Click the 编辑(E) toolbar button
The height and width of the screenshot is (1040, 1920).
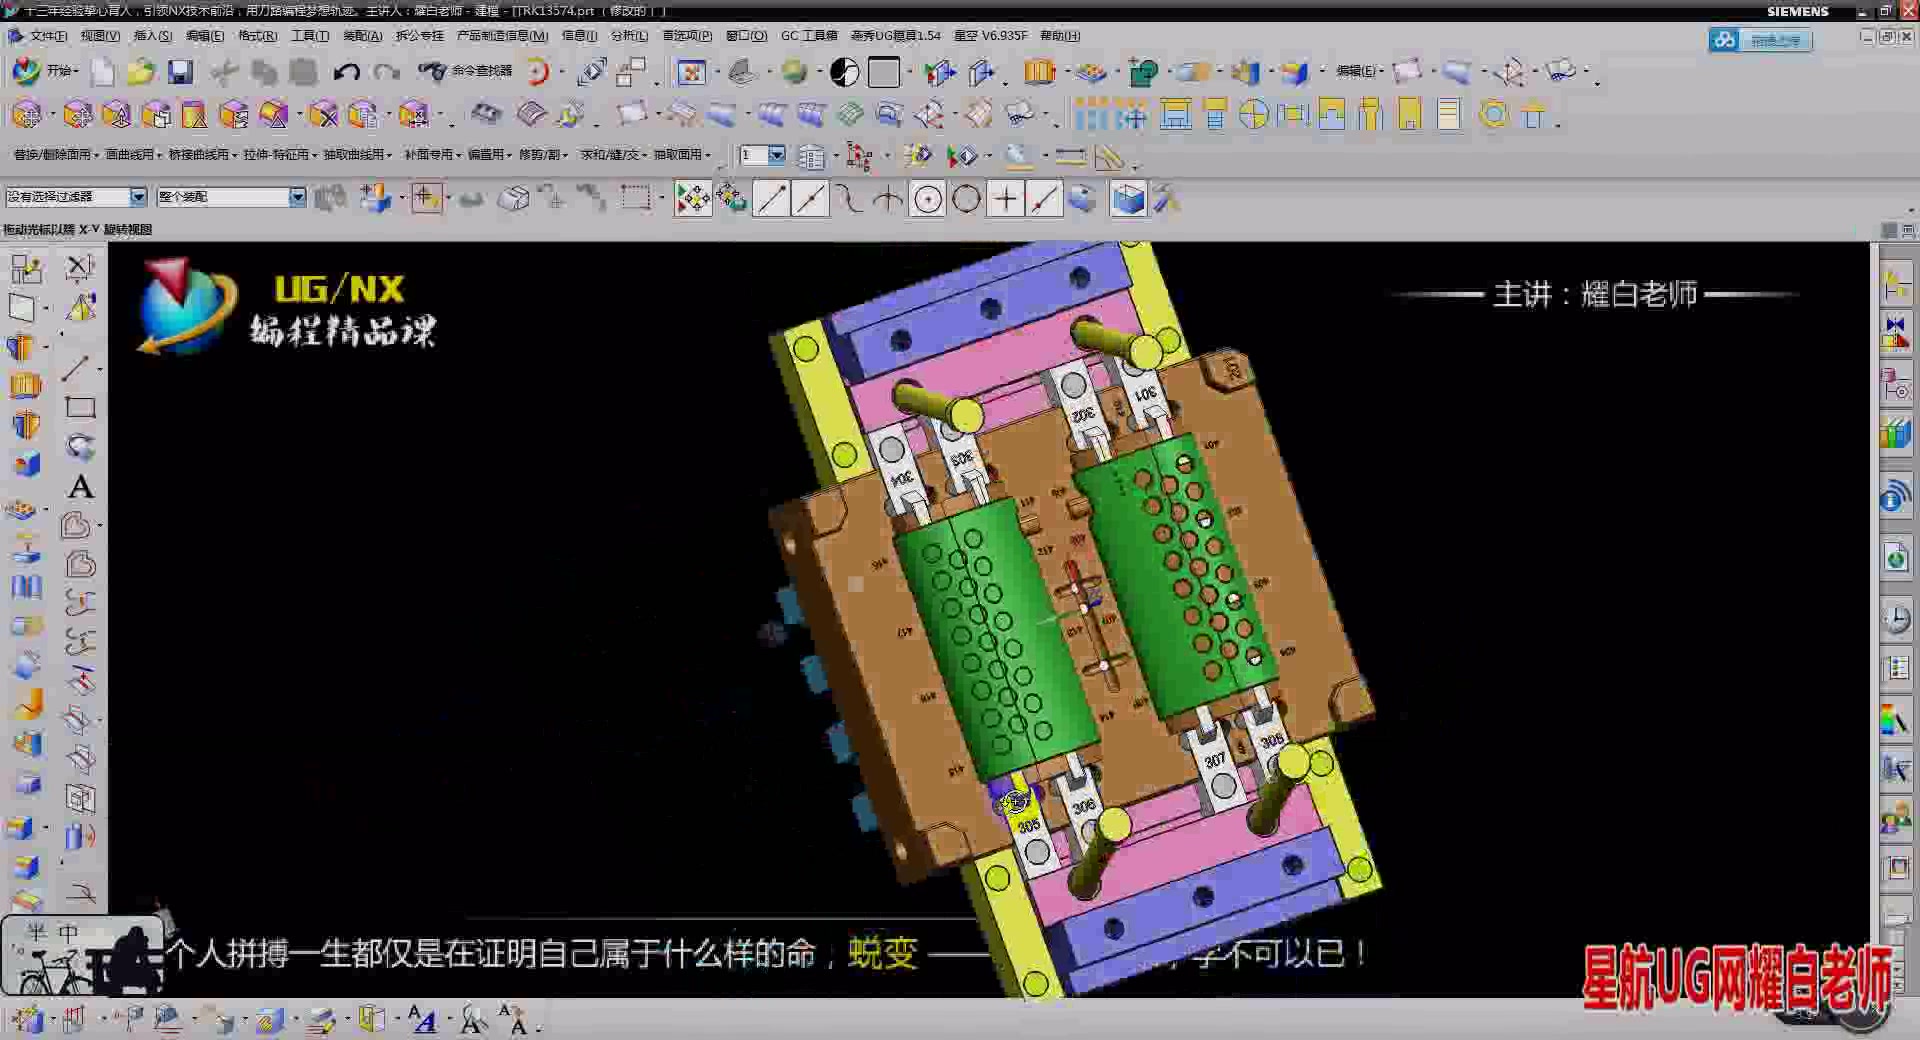tap(1359, 71)
